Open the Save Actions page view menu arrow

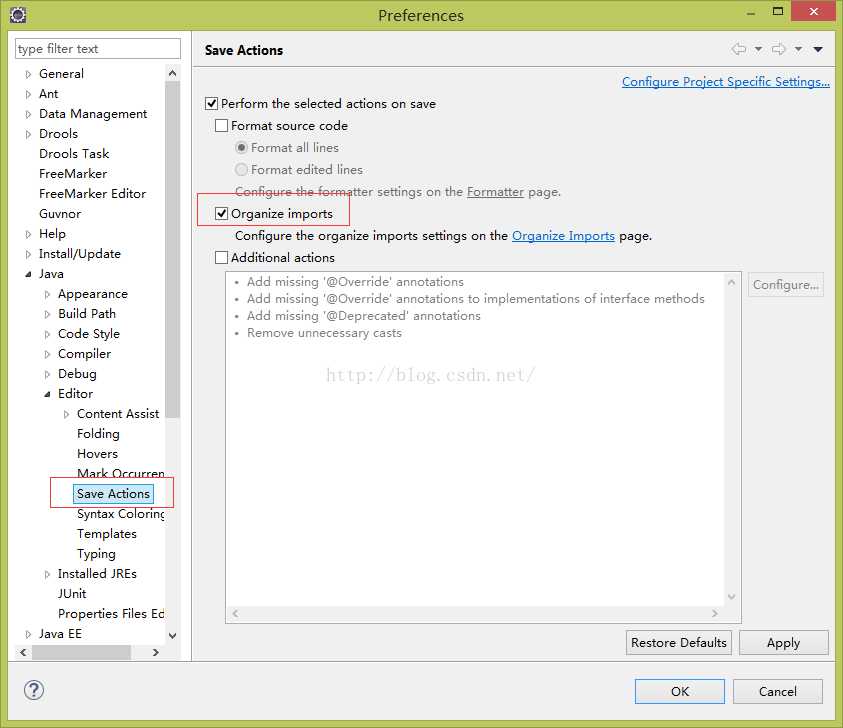tap(818, 49)
